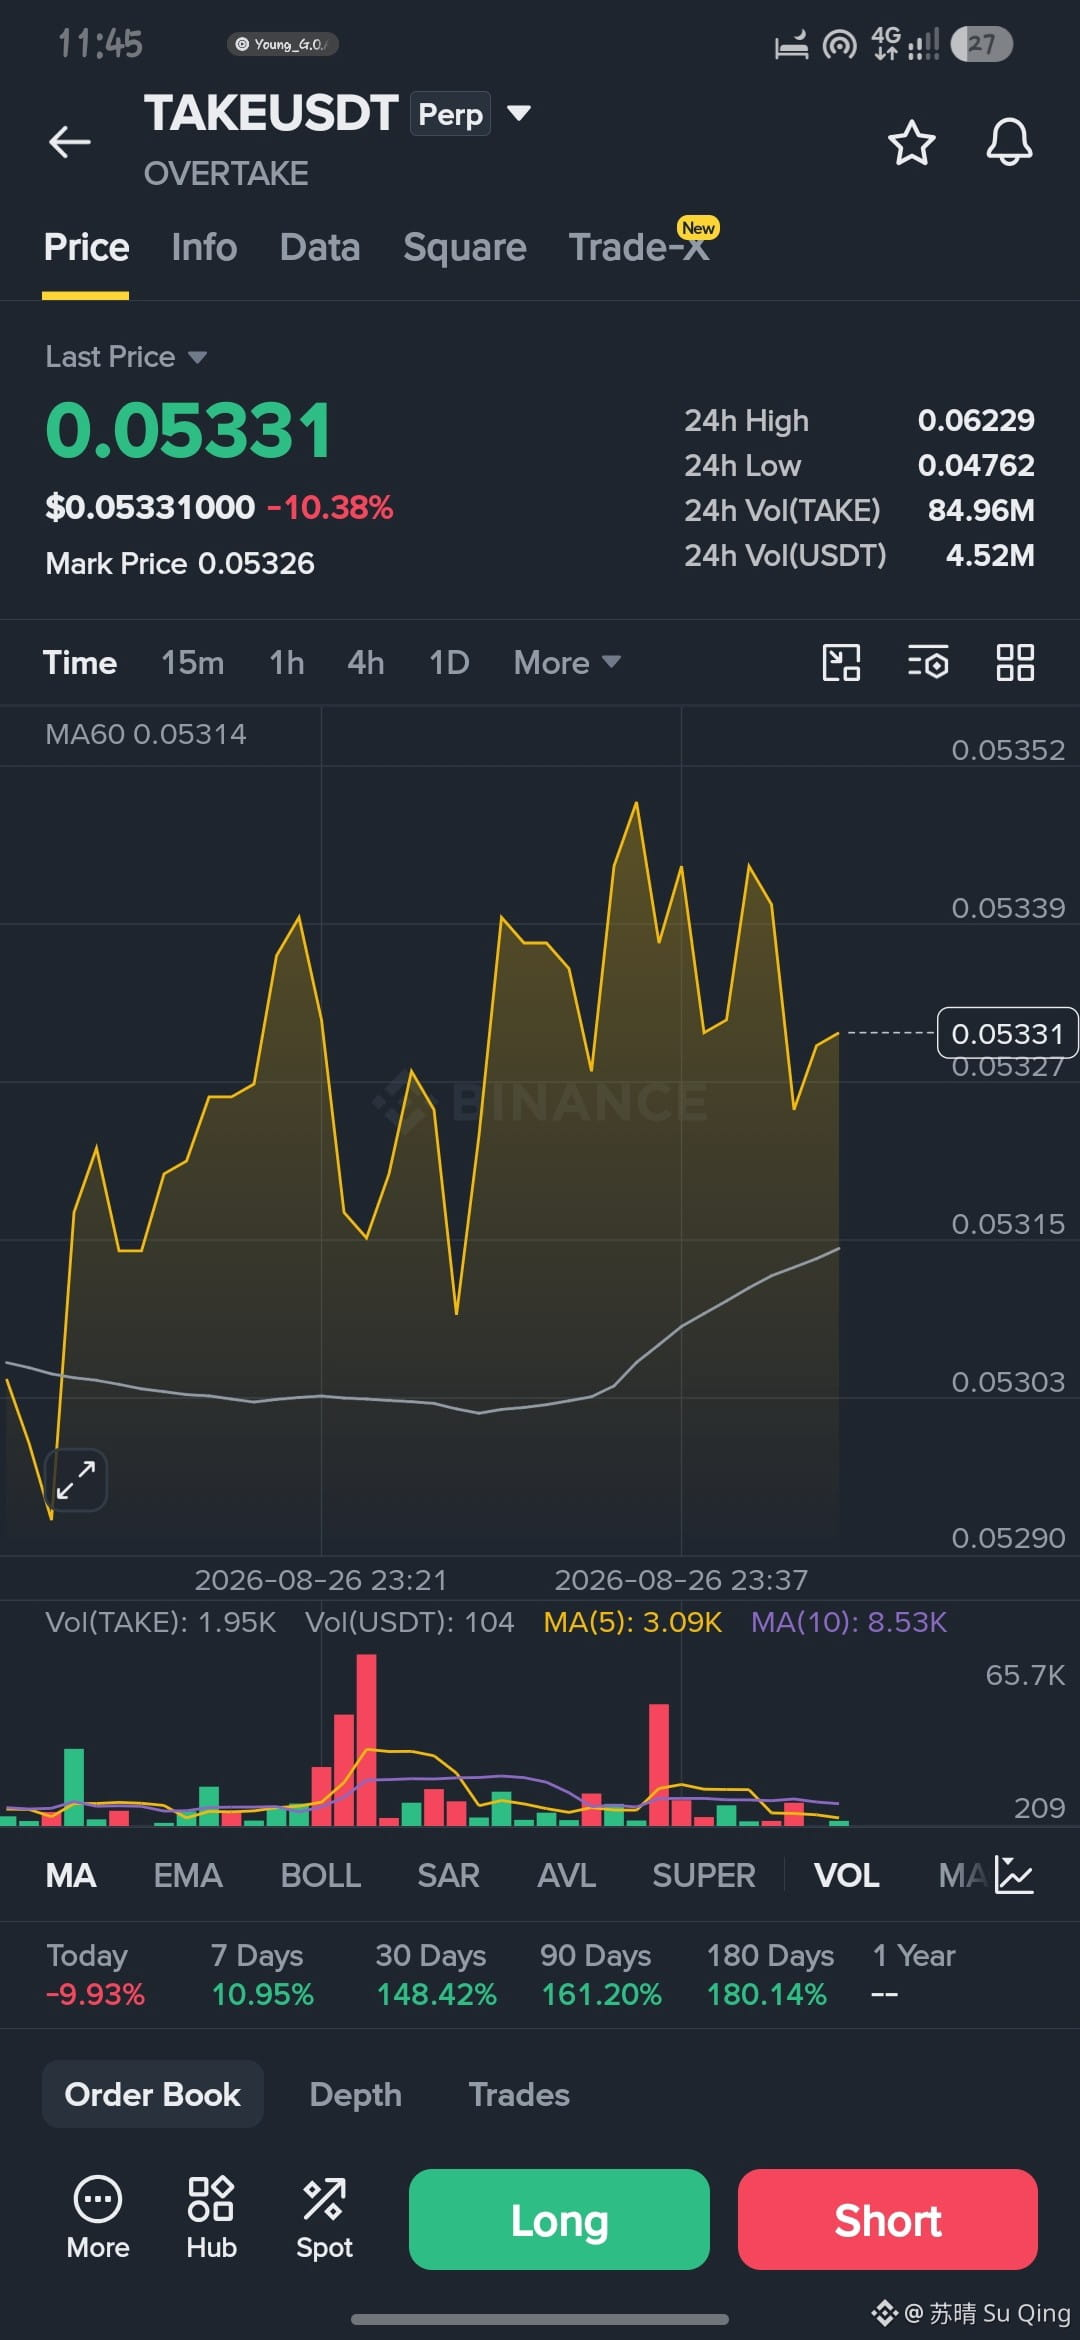Open the Depth tab
The image size is (1080, 2340).
[x=355, y=2094]
